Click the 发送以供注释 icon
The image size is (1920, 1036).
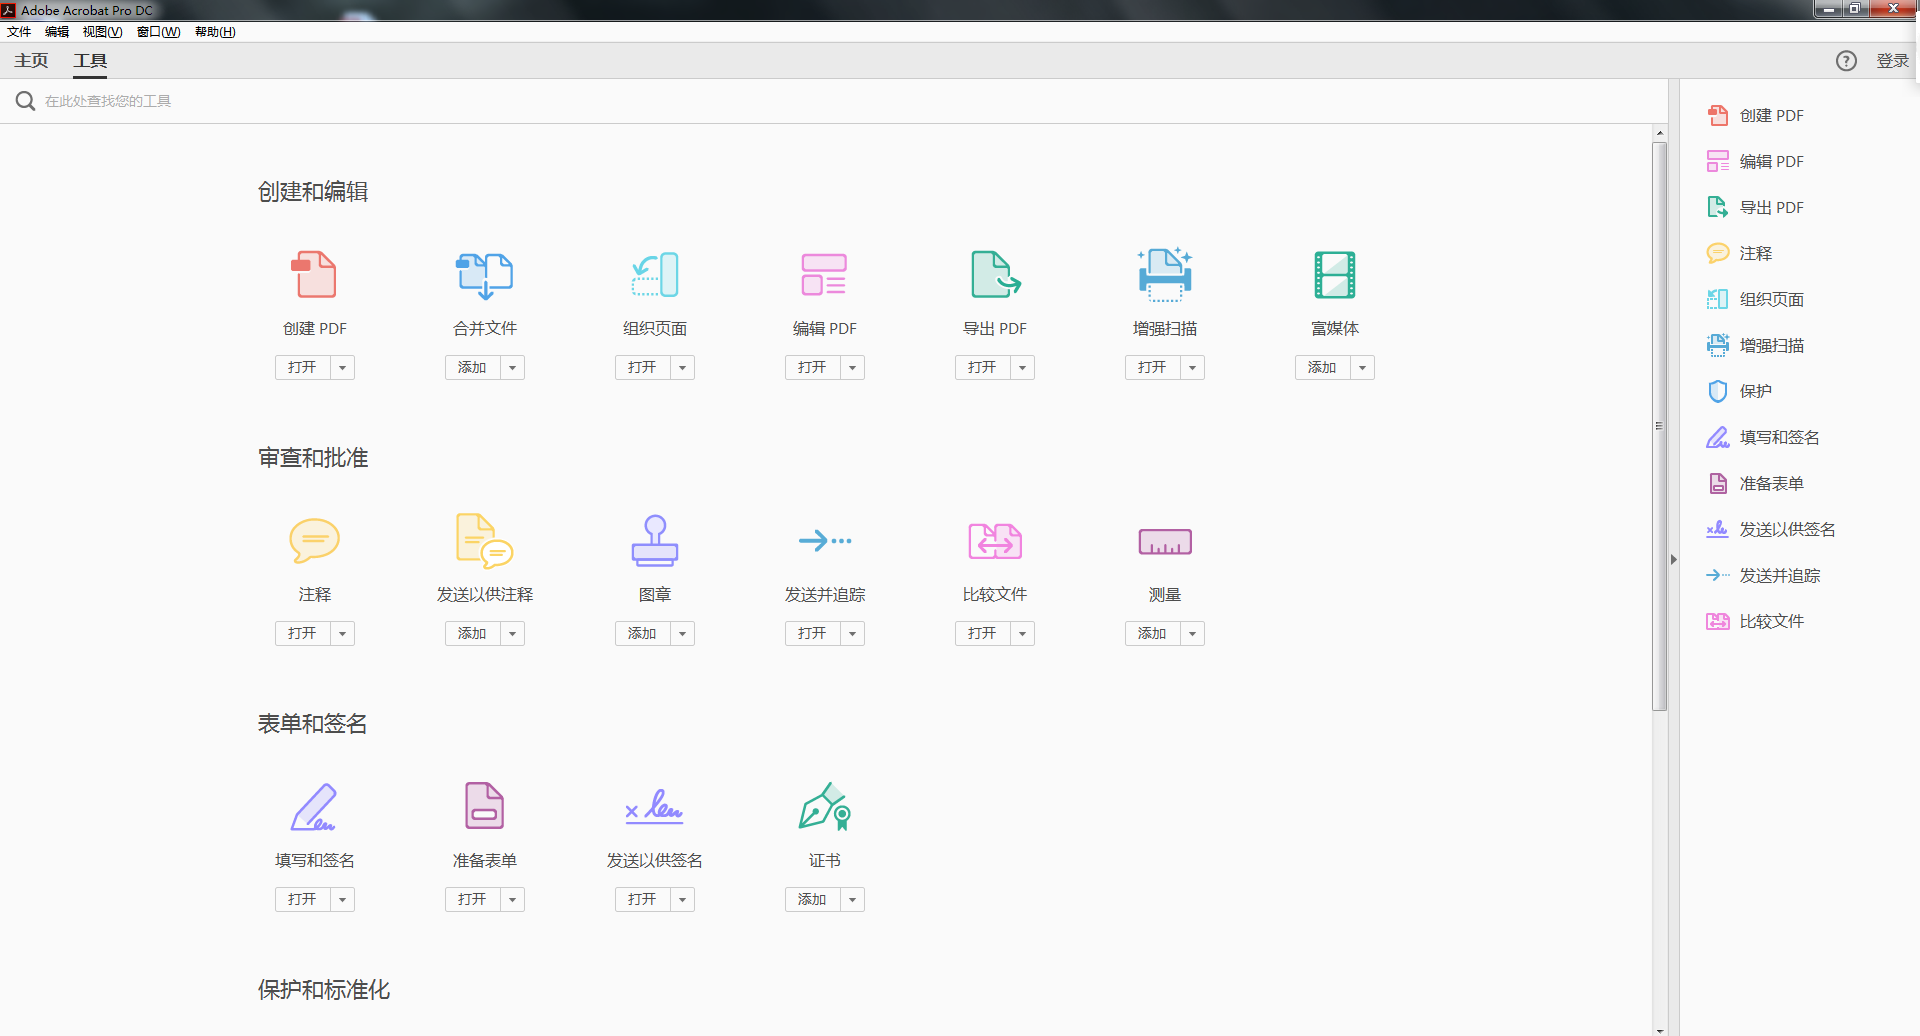tap(485, 541)
